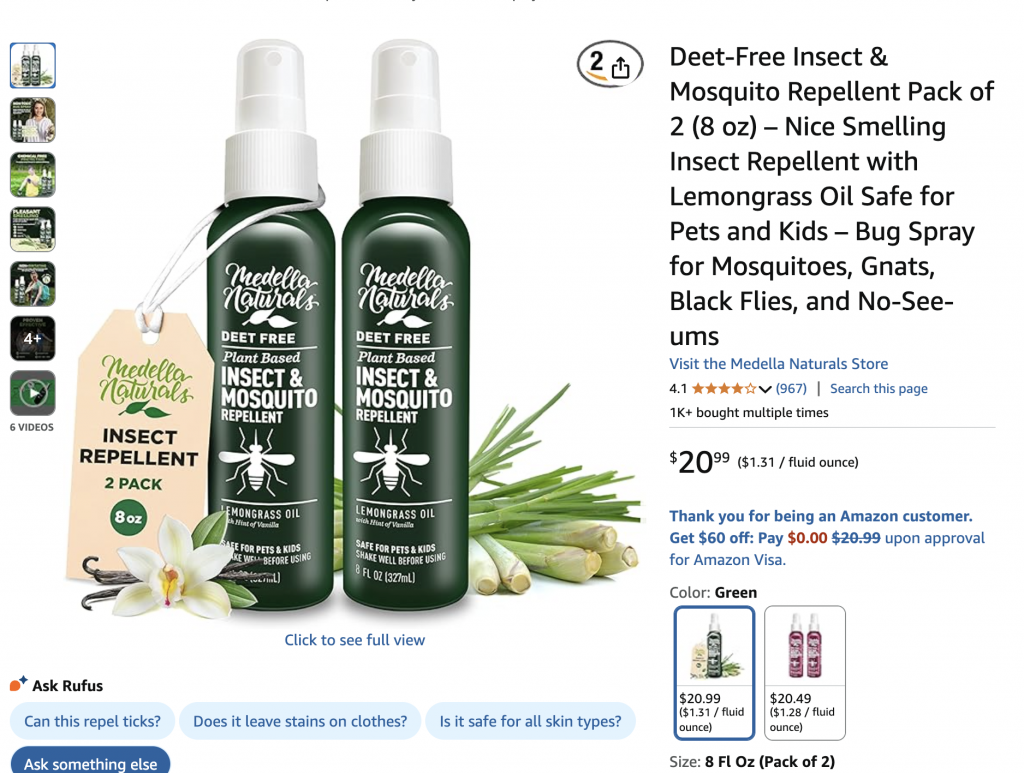Expand the ratings dropdown chevron
The image size is (1024, 773).
click(765, 390)
